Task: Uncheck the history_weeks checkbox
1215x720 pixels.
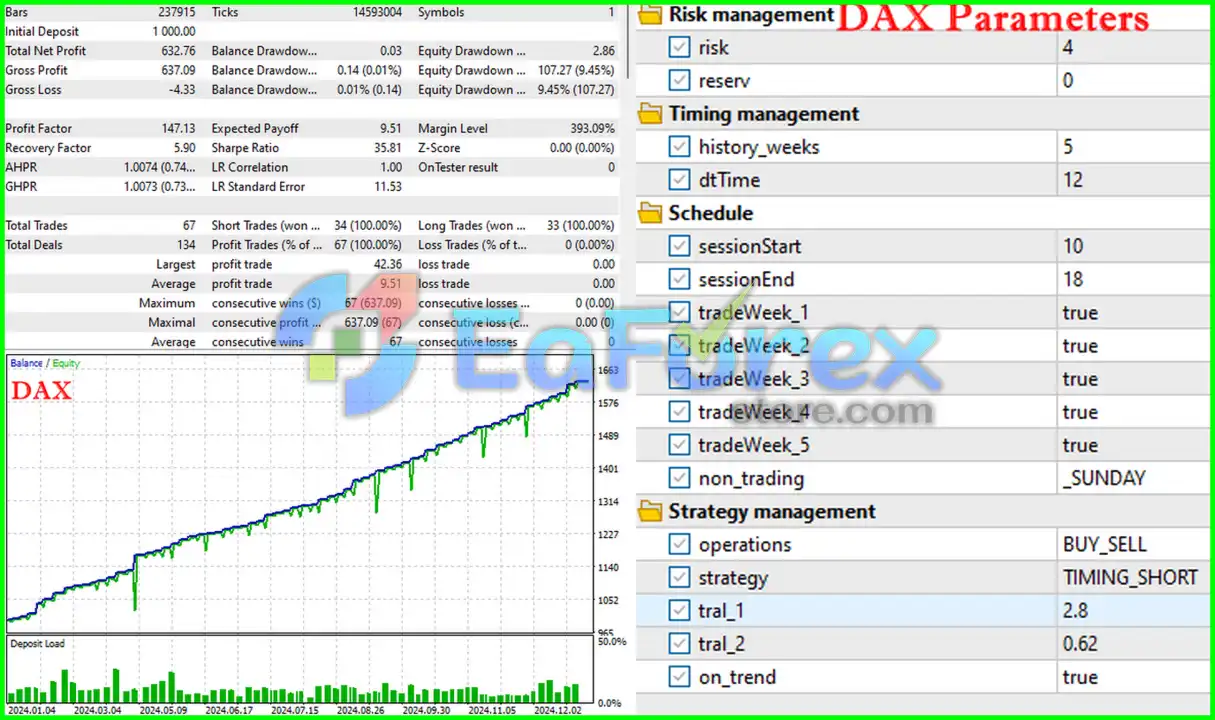Action: click(x=679, y=147)
